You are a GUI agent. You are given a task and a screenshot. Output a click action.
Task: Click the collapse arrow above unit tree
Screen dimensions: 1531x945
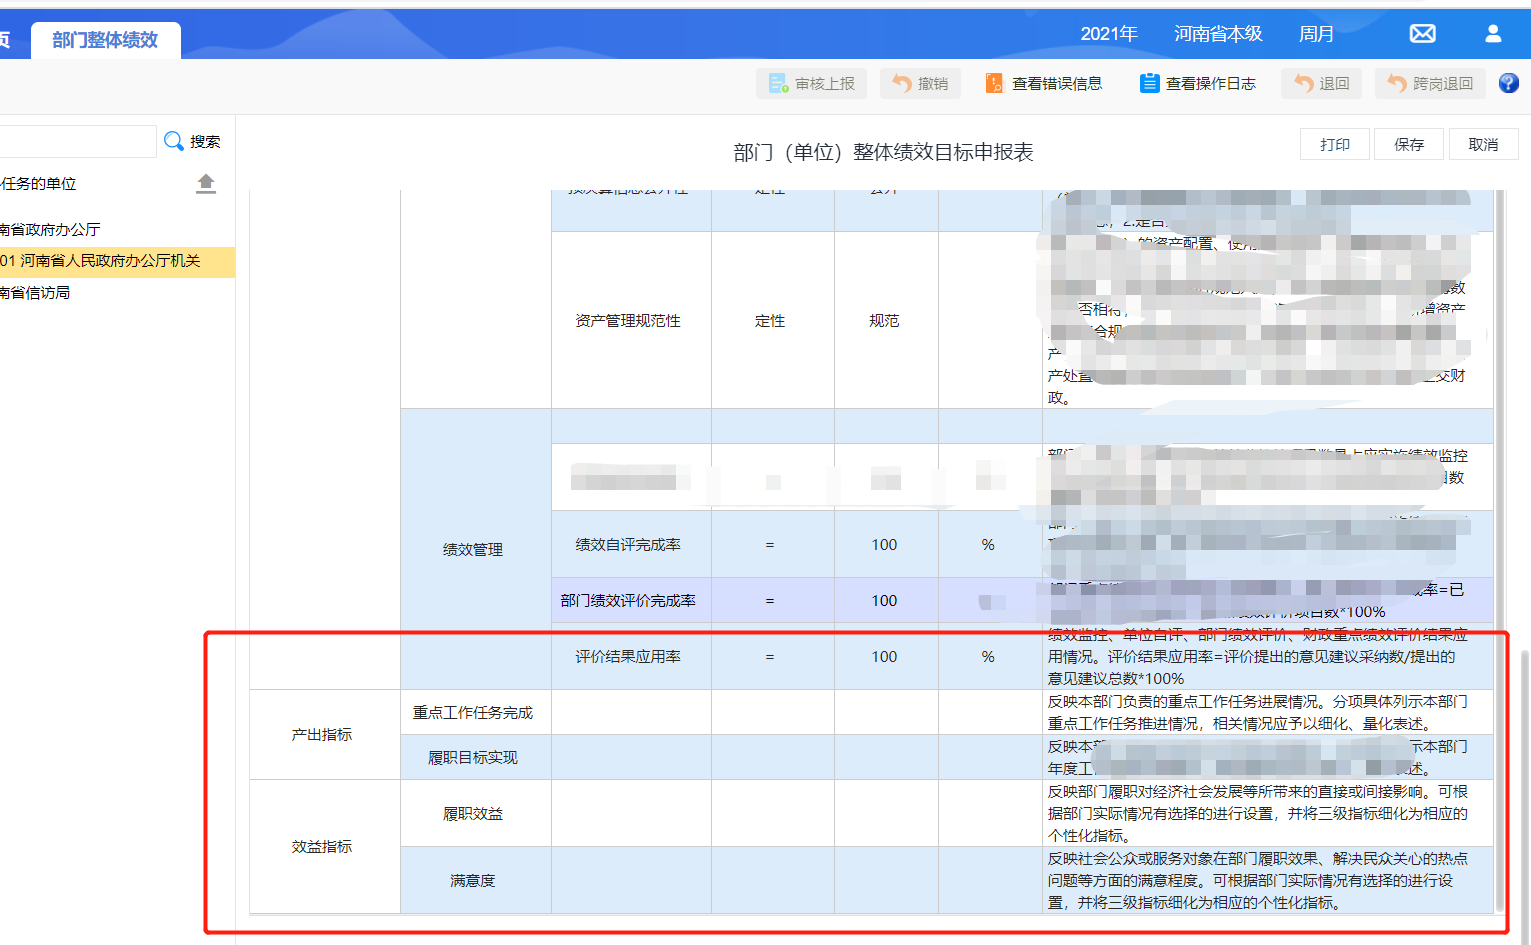(x=206, y=183)
